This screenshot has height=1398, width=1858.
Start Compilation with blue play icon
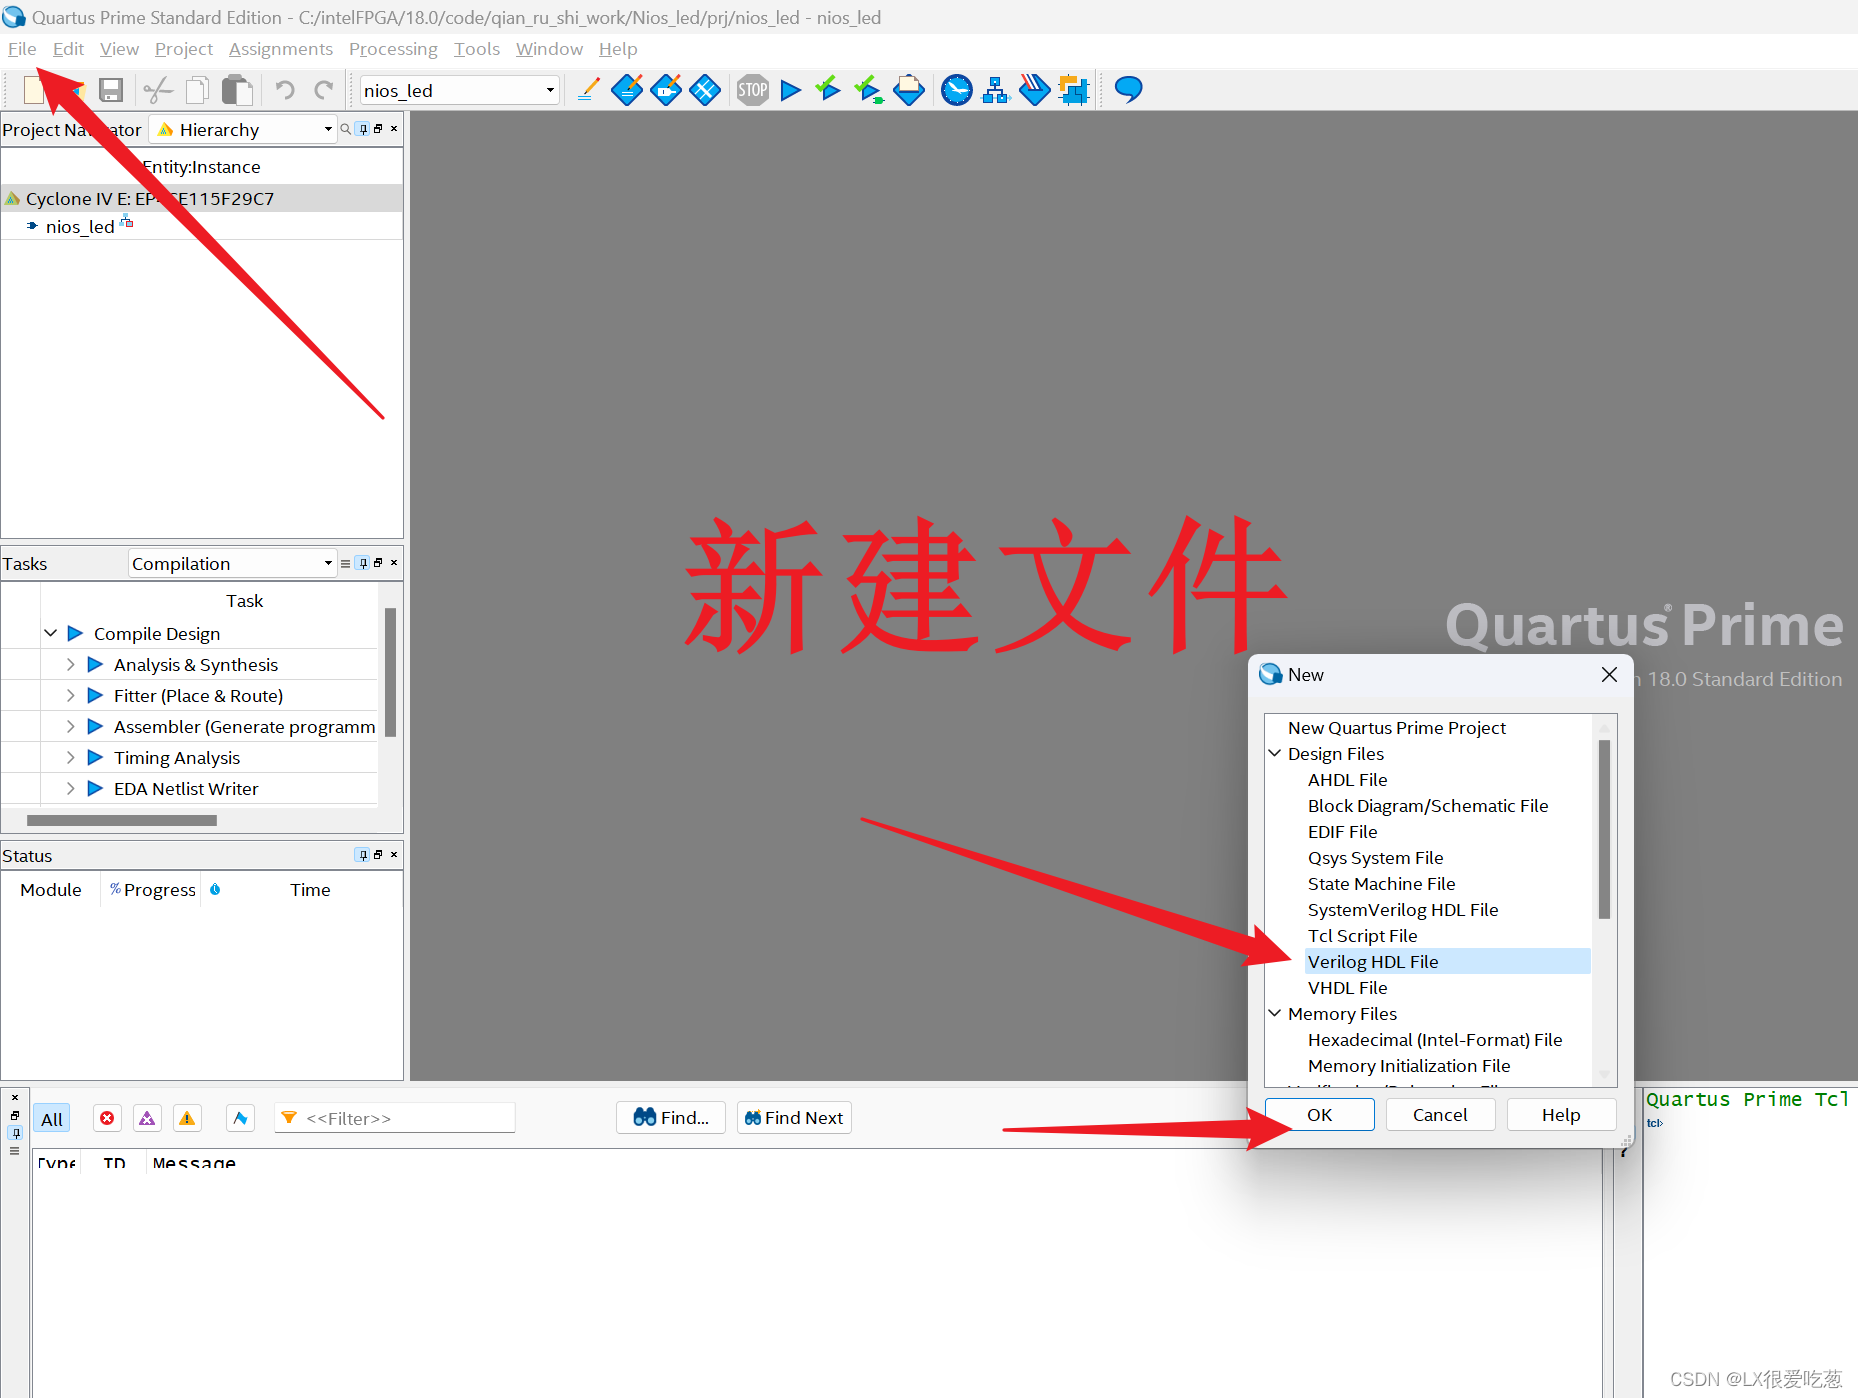tap(790, 90)
